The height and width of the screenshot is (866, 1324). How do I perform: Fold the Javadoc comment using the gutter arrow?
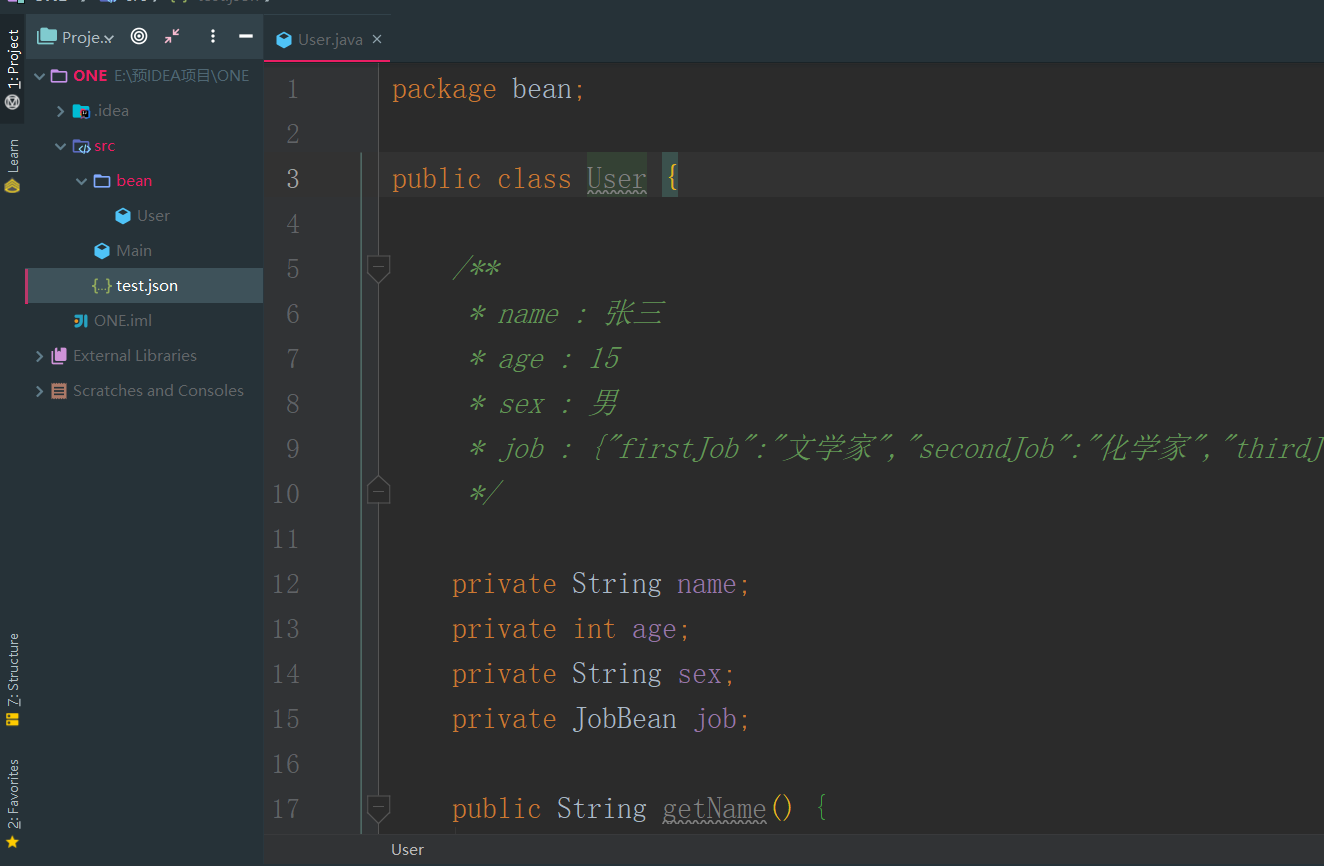378,268
